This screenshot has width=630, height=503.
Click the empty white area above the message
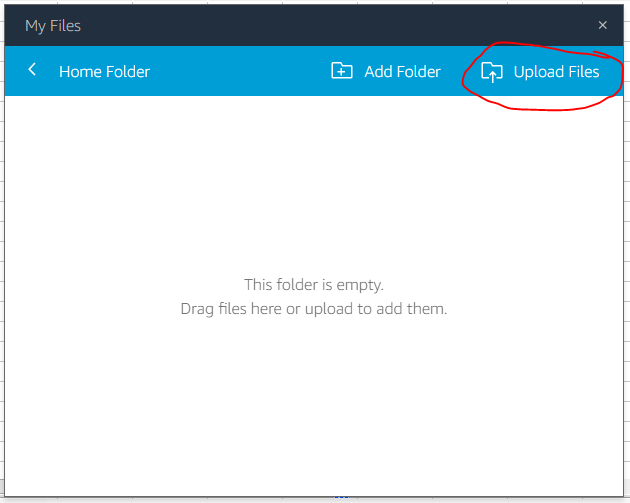314,180
